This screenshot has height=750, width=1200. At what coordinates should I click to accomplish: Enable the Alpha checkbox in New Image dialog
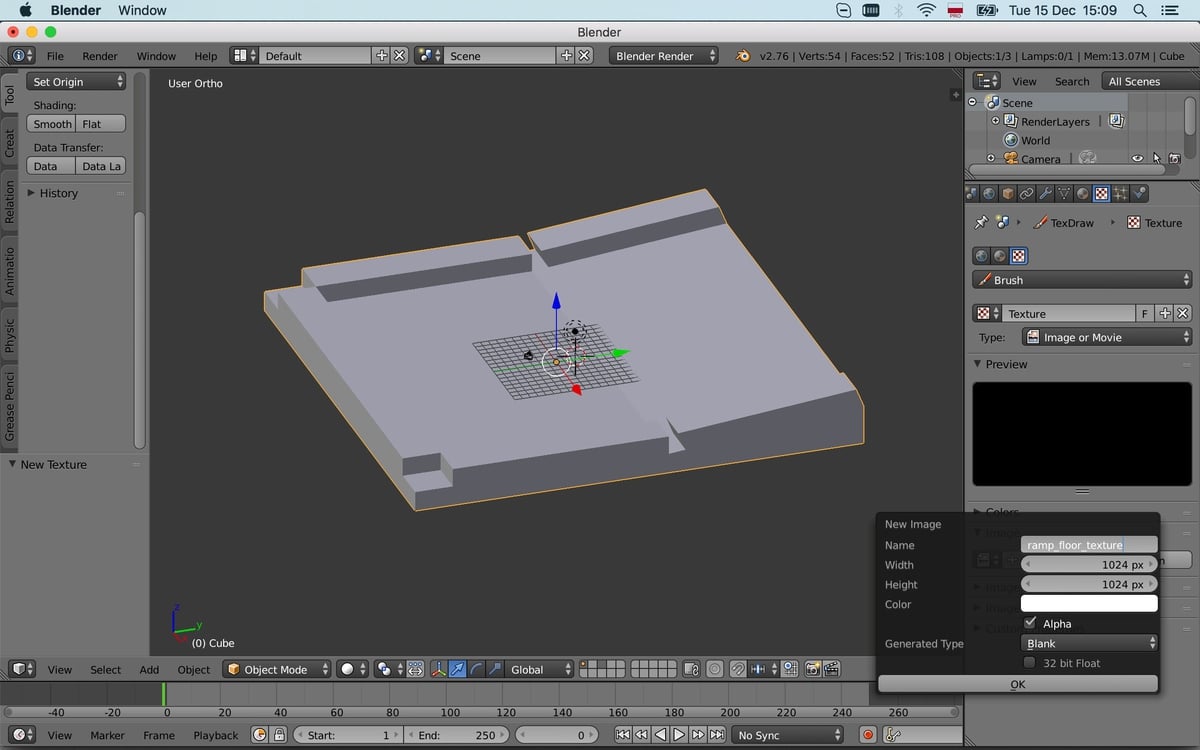[x=1031, y=623]
